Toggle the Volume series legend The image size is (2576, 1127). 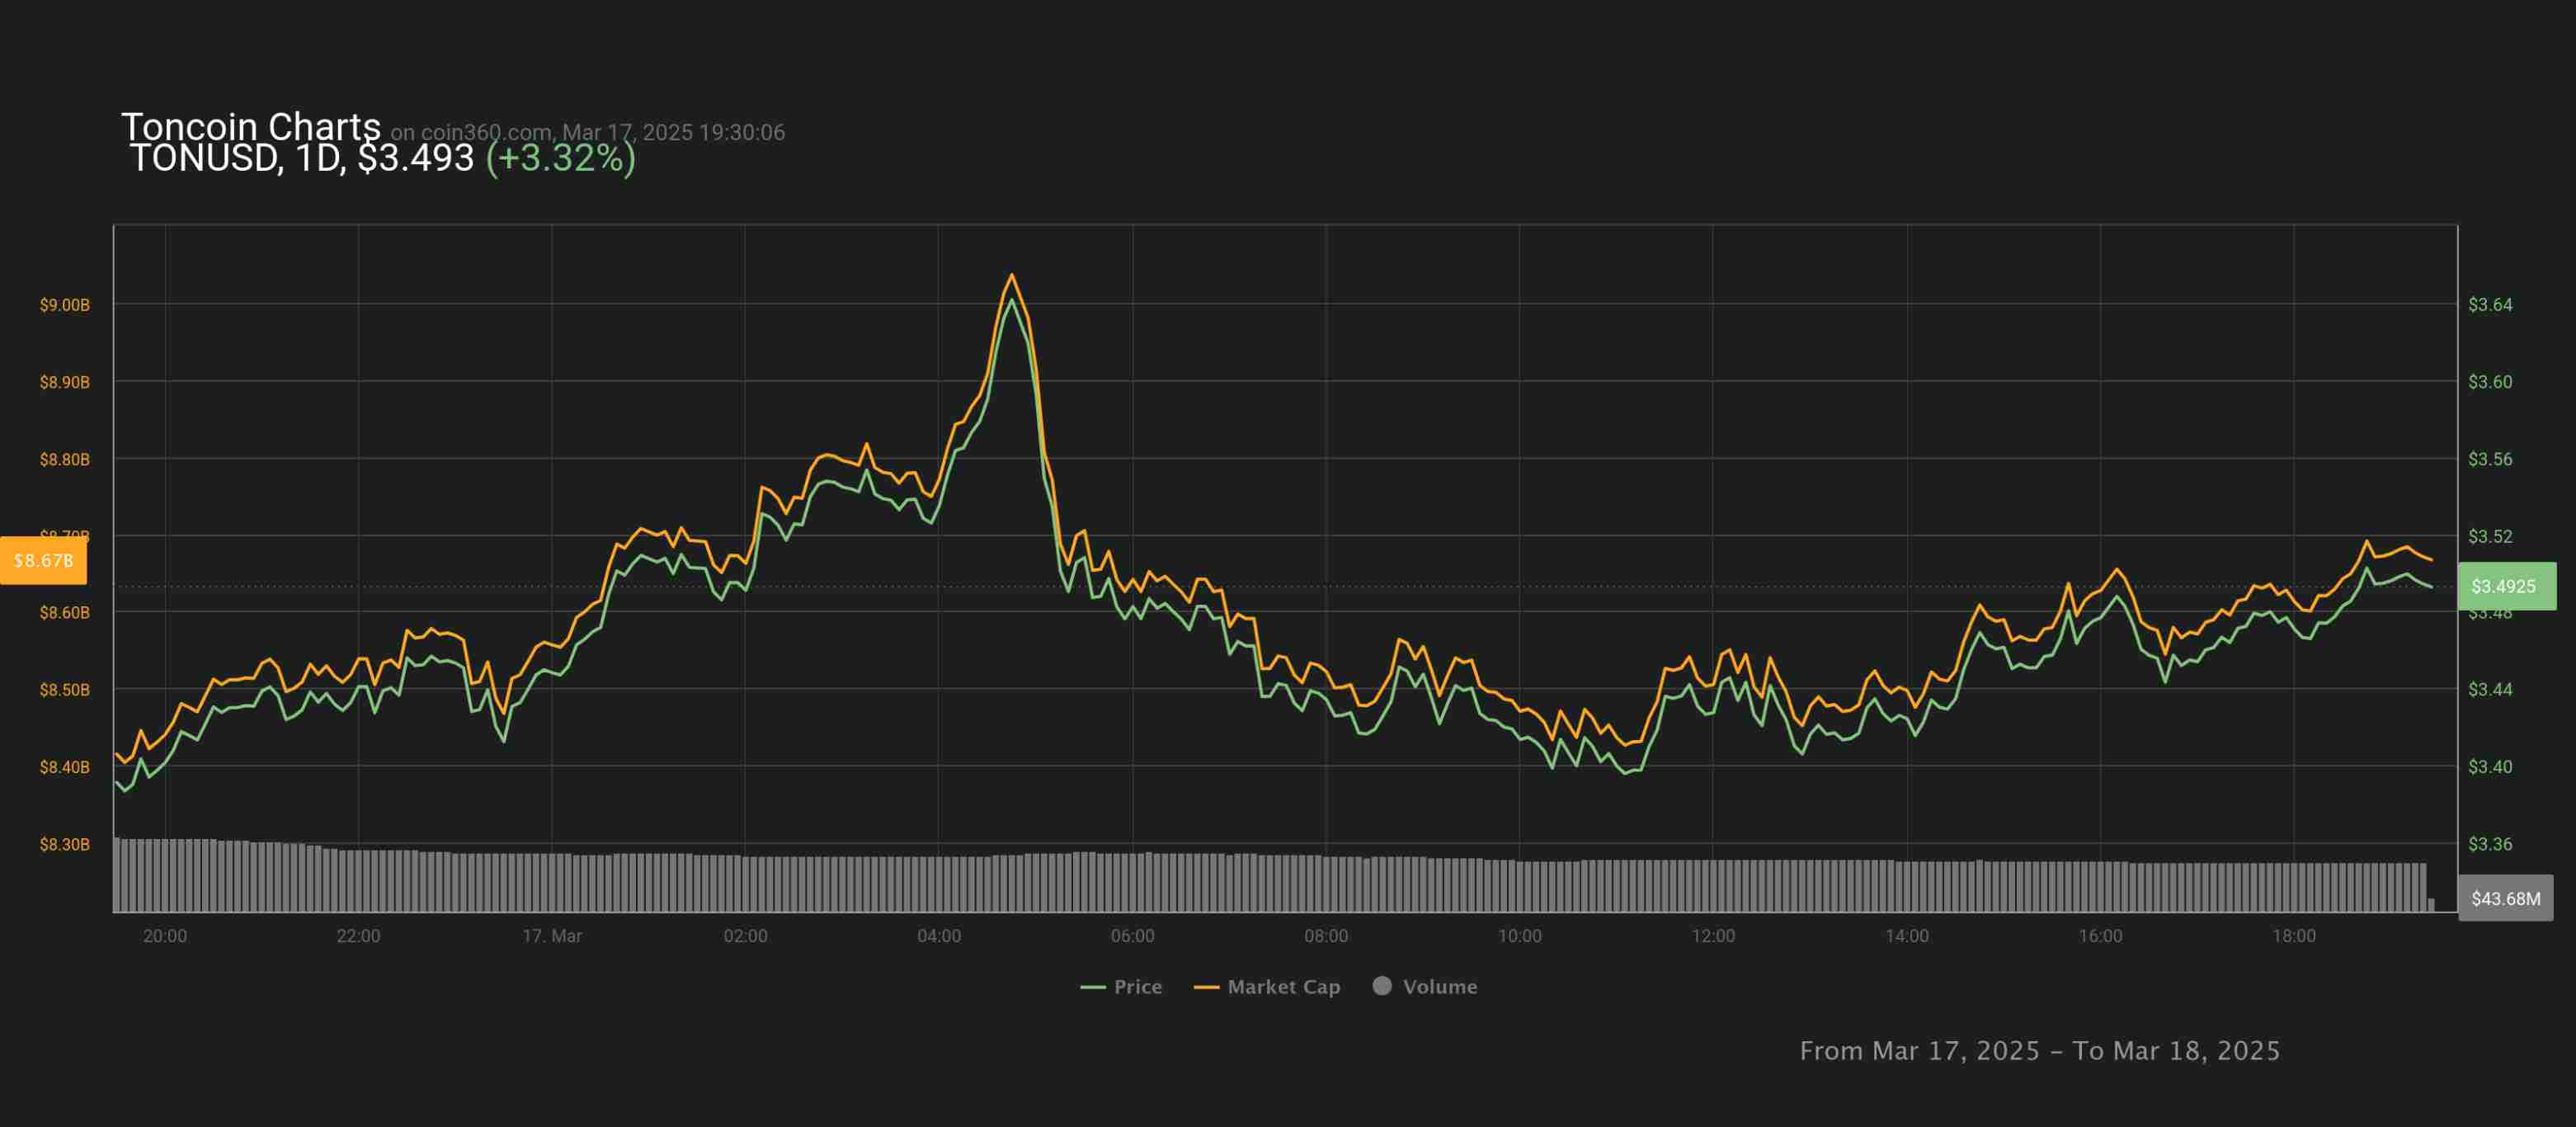pos(1439,986)
